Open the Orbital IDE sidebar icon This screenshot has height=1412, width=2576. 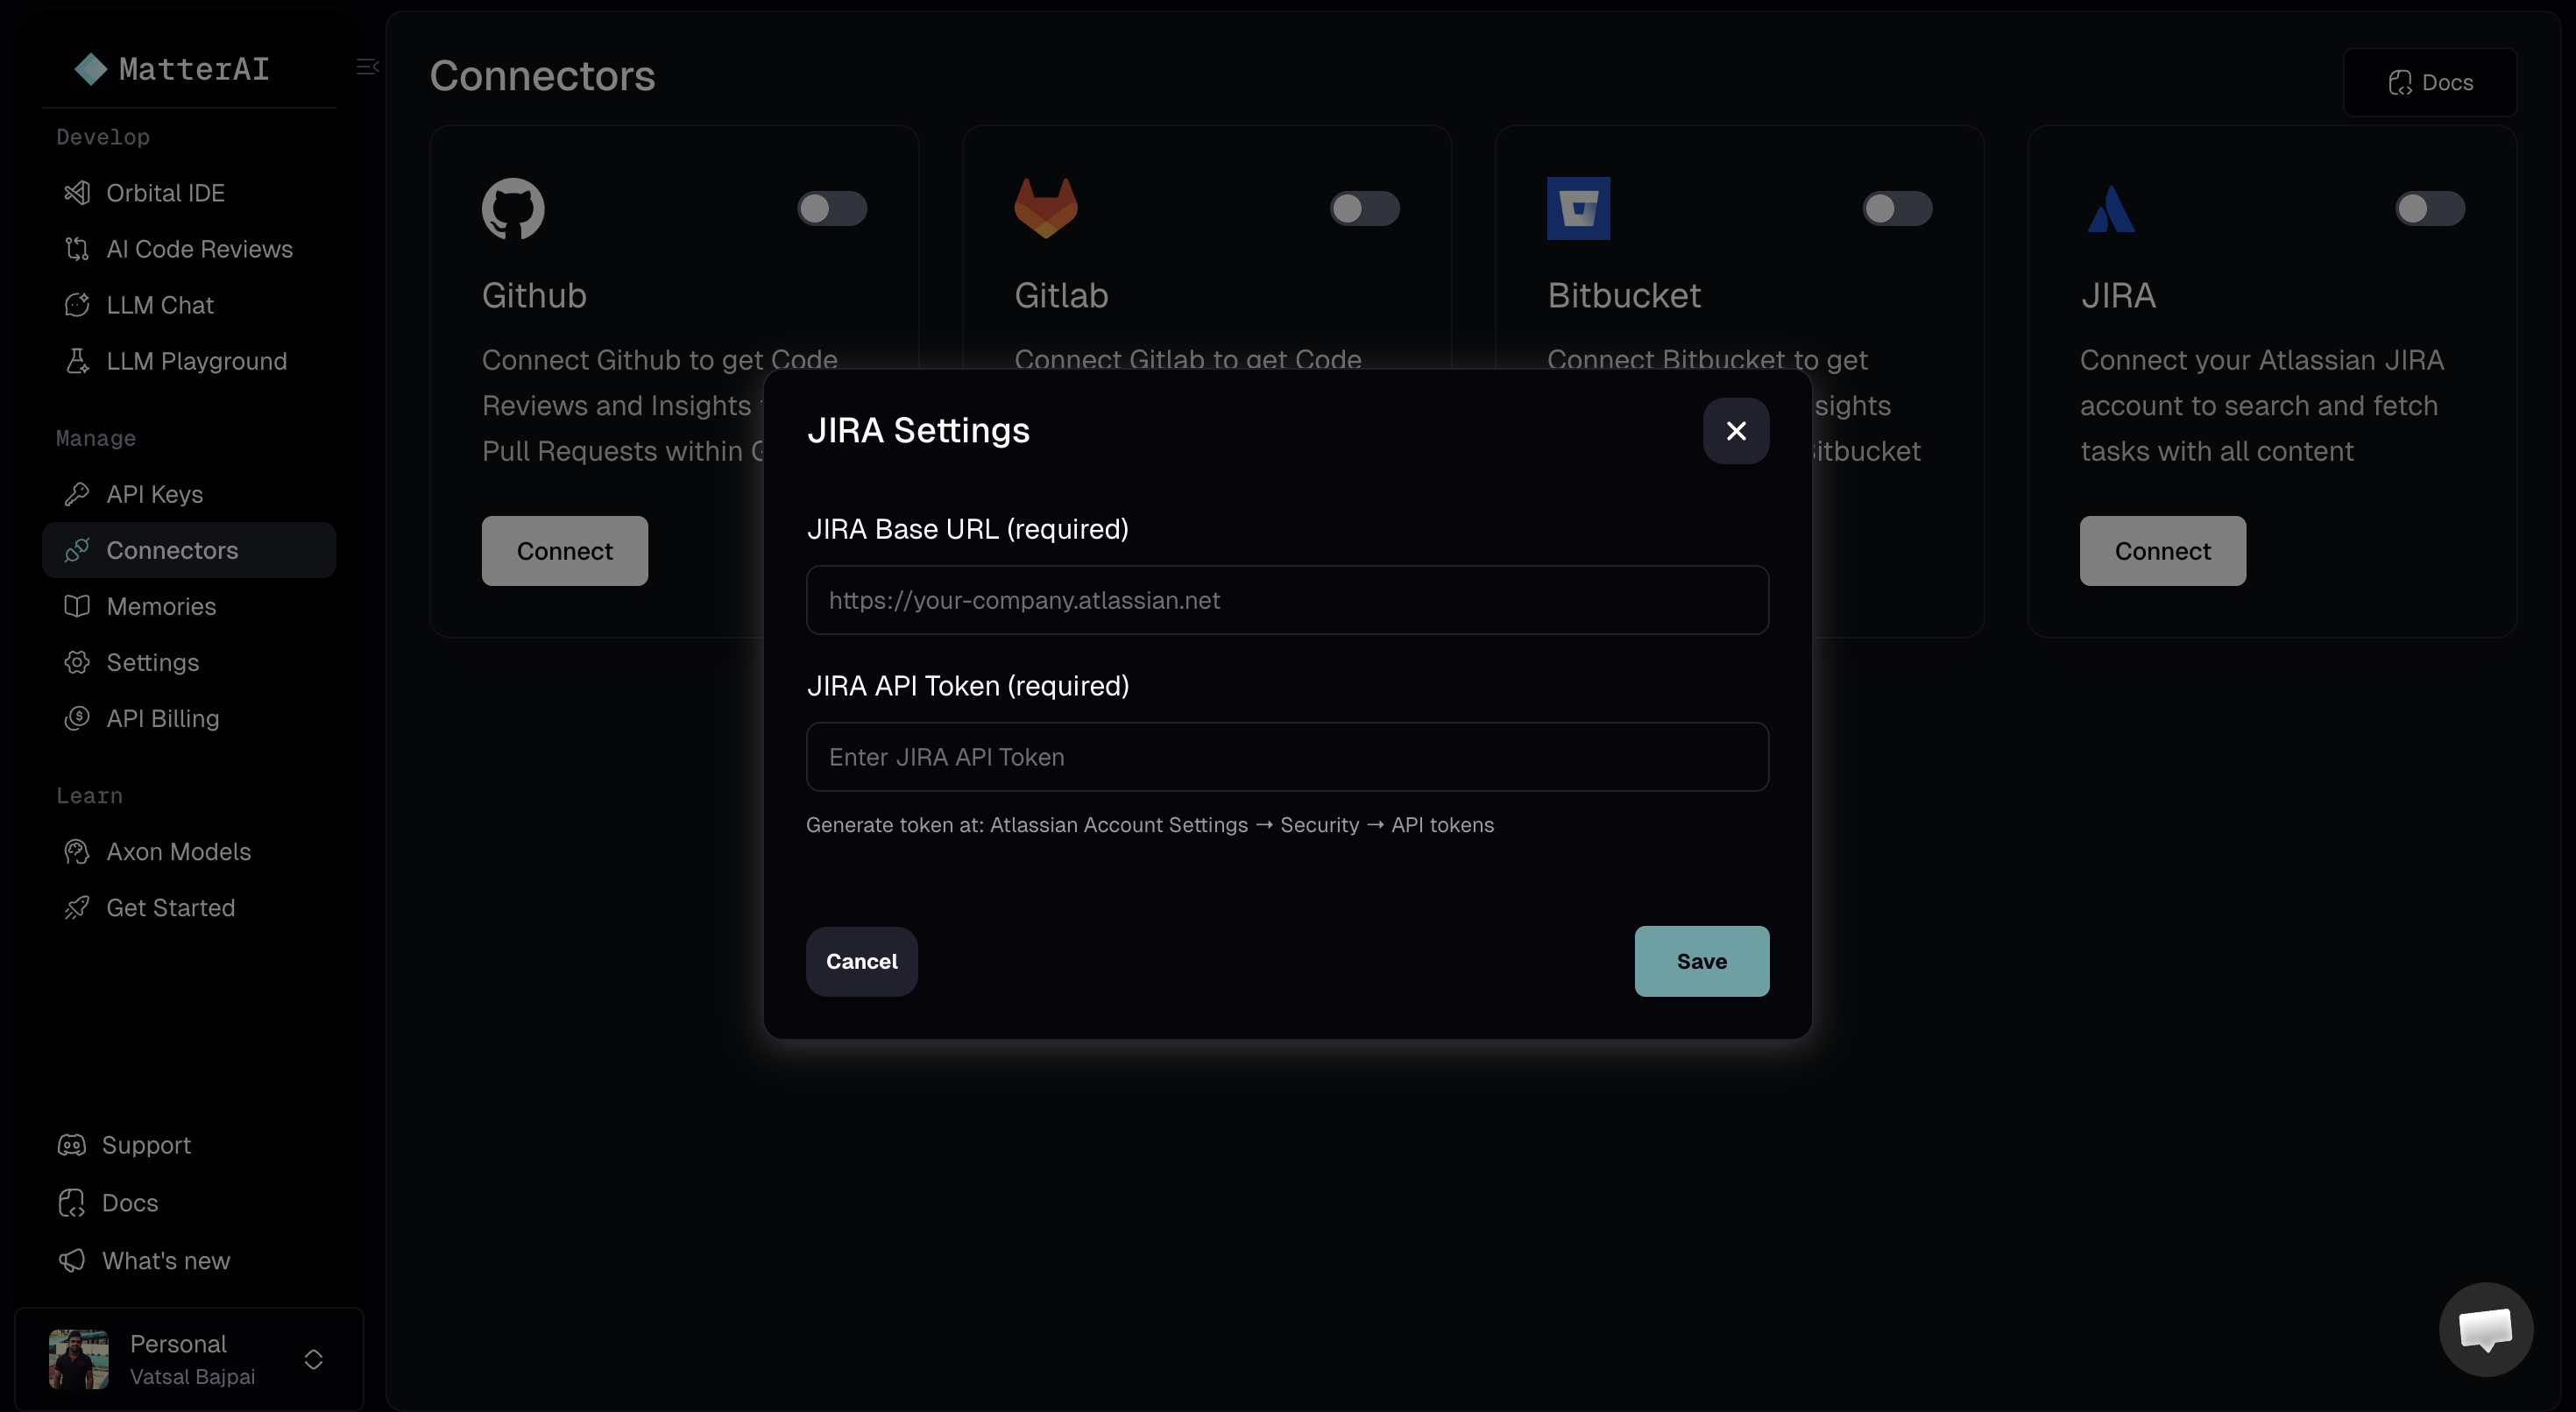78,192
